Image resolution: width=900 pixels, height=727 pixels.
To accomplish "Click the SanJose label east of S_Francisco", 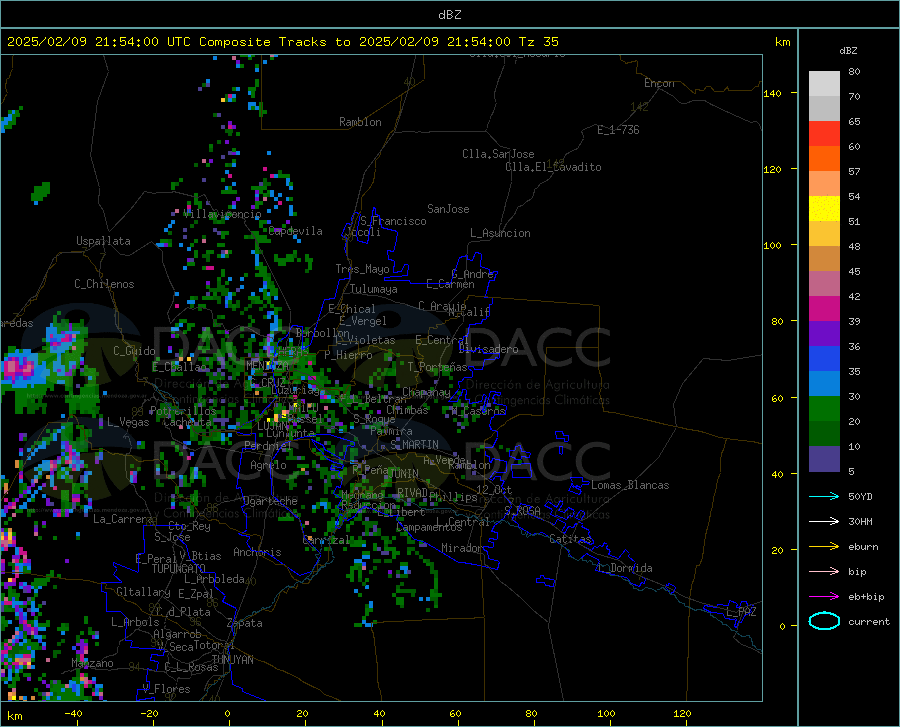I will point(448,209).
